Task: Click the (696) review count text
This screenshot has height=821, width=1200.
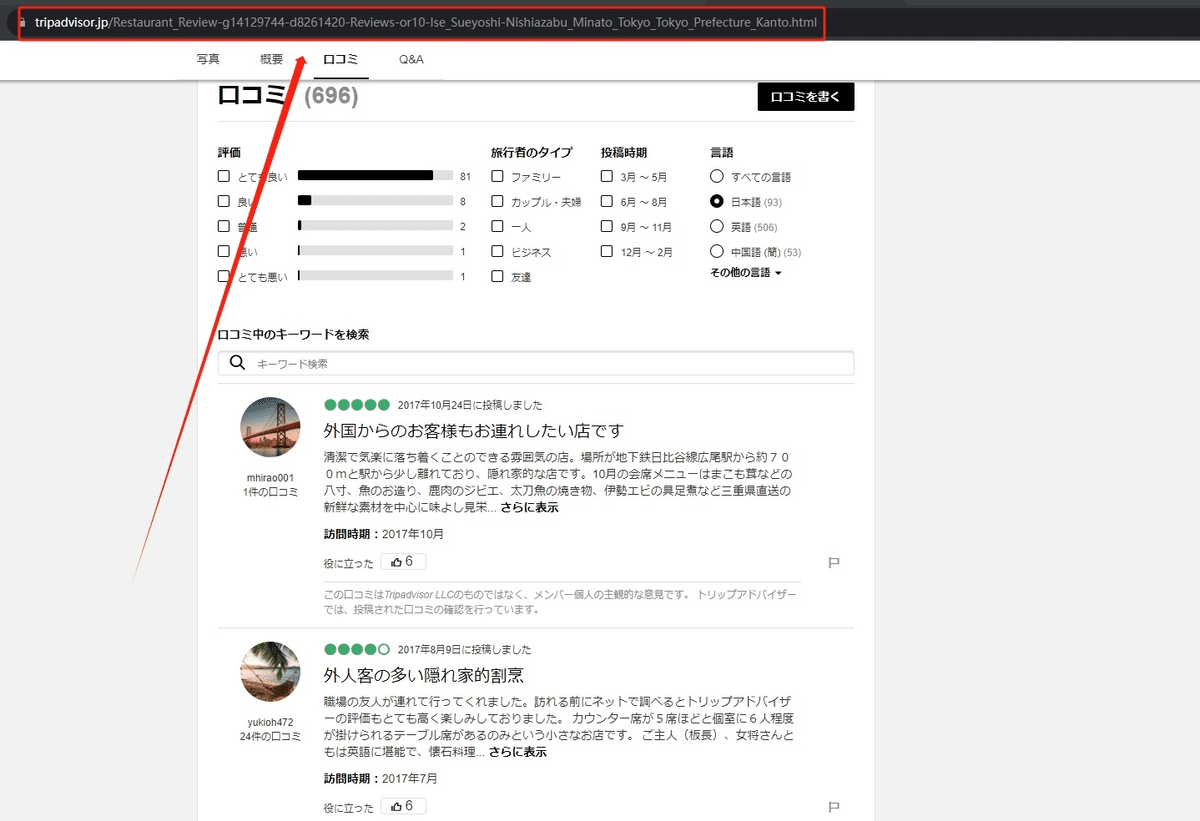Action: 331,97
